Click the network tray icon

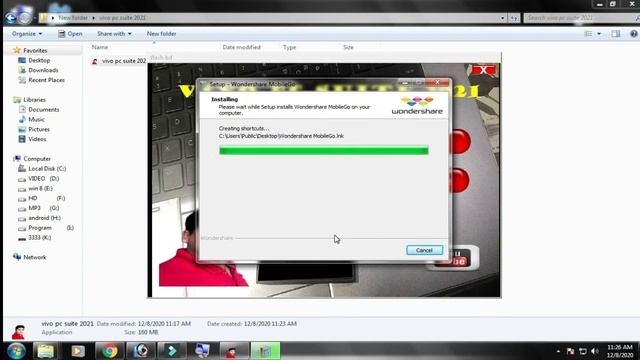pyautogui.click(x=583, y=351)
